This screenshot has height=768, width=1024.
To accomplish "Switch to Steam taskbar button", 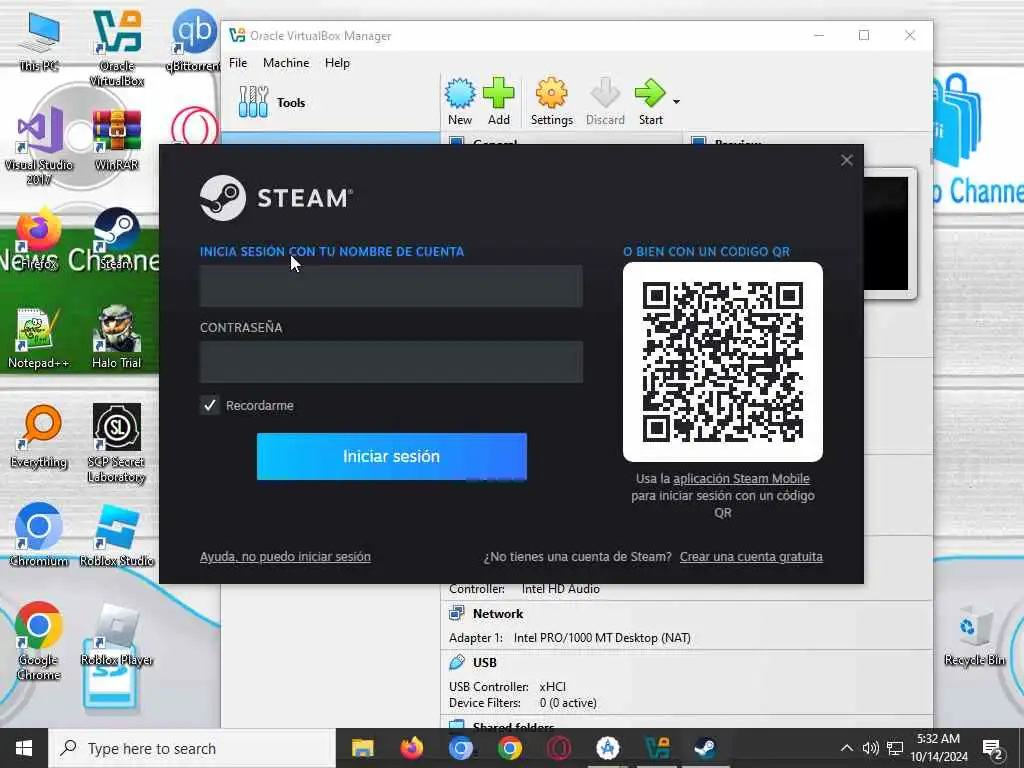I will point(705,748).
